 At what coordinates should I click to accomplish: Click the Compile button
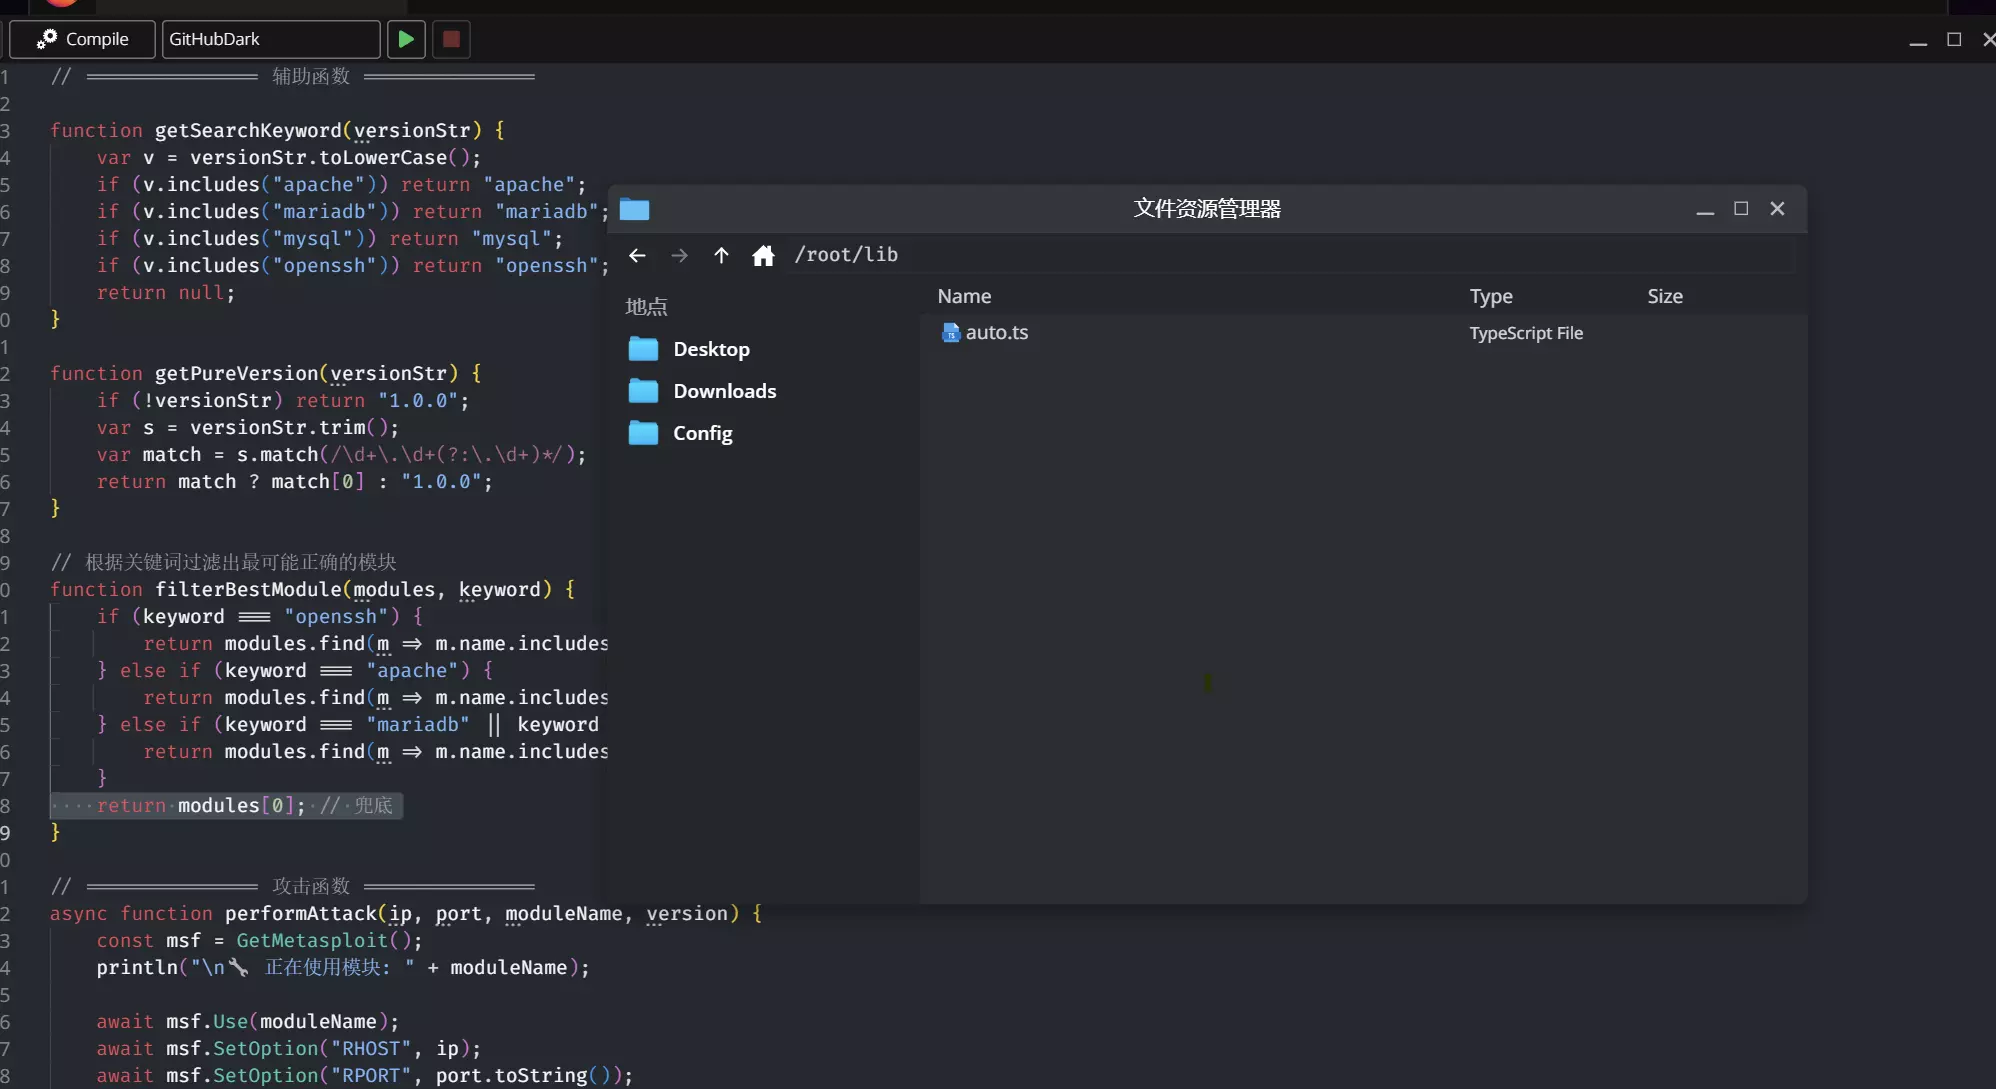(x=83, y=39)
